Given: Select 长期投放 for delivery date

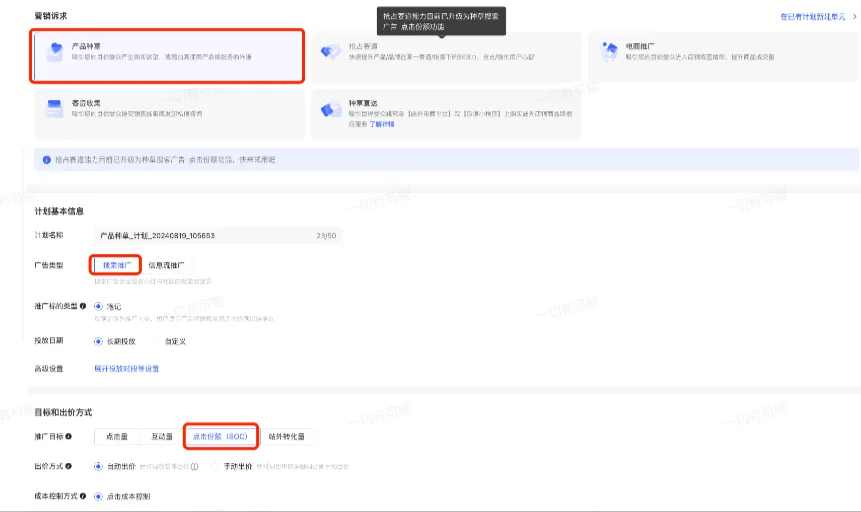Looking at the screenshot, I should (98, 341).
